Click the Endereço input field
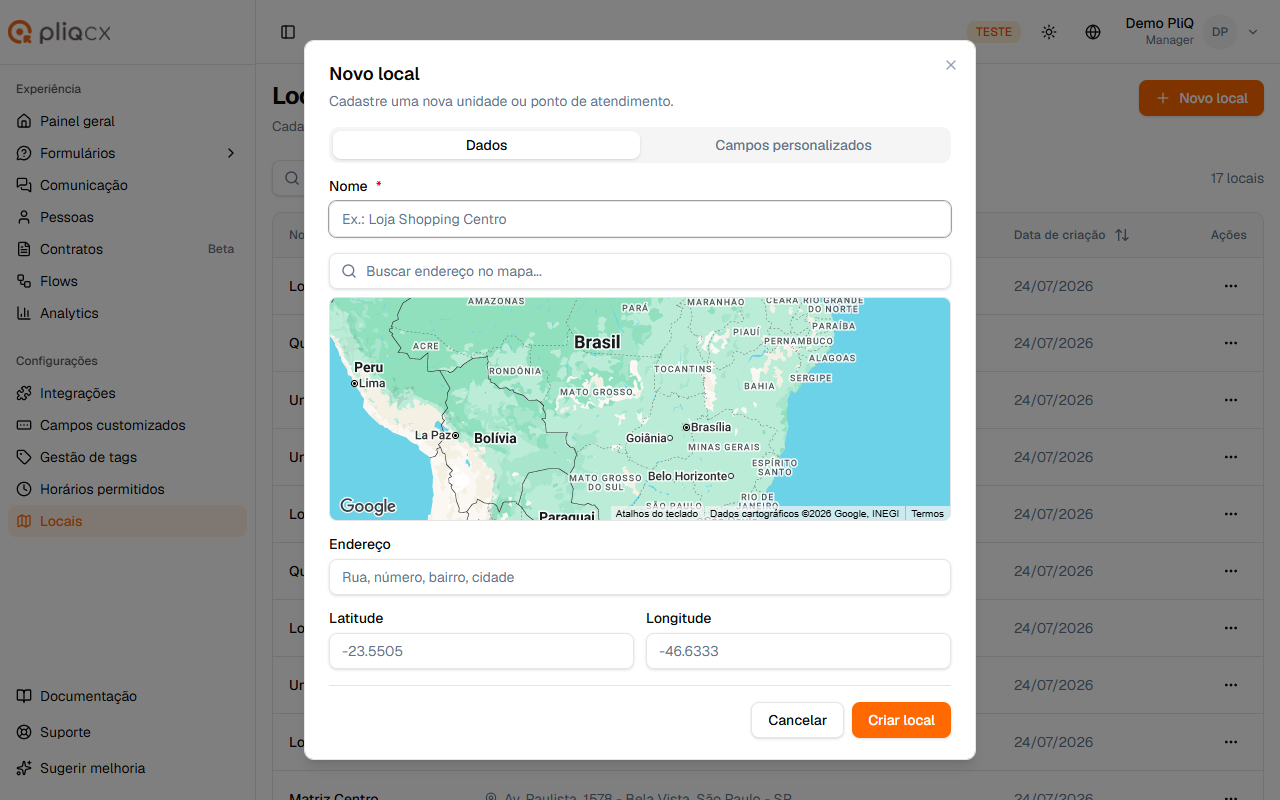 [x=640, y=577]
